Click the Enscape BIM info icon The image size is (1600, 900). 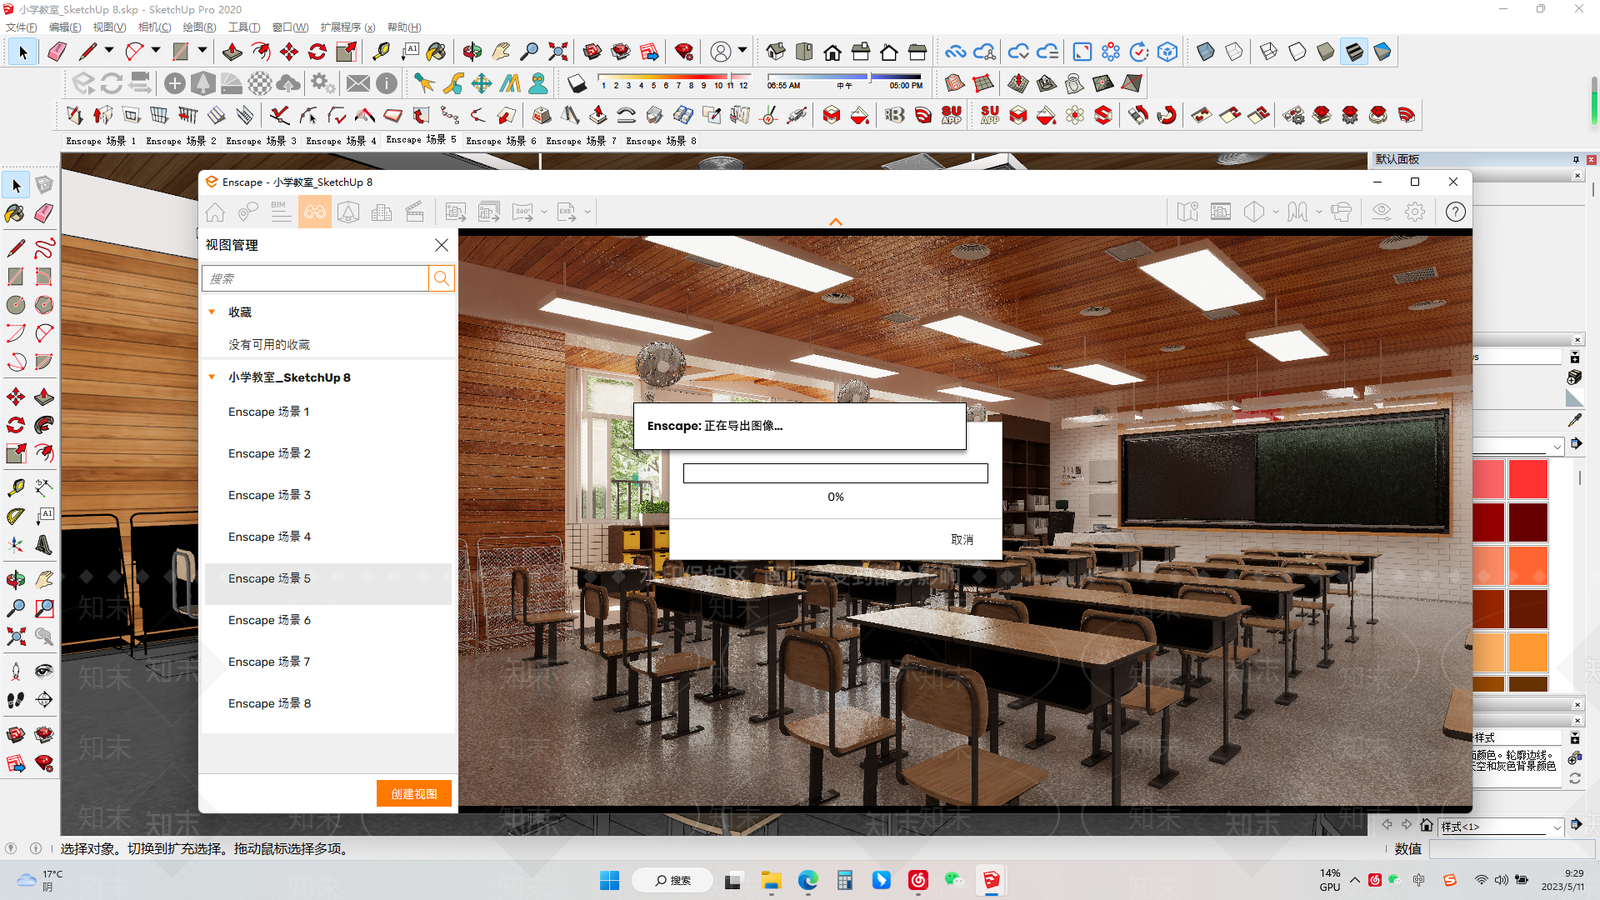point(281,212)
